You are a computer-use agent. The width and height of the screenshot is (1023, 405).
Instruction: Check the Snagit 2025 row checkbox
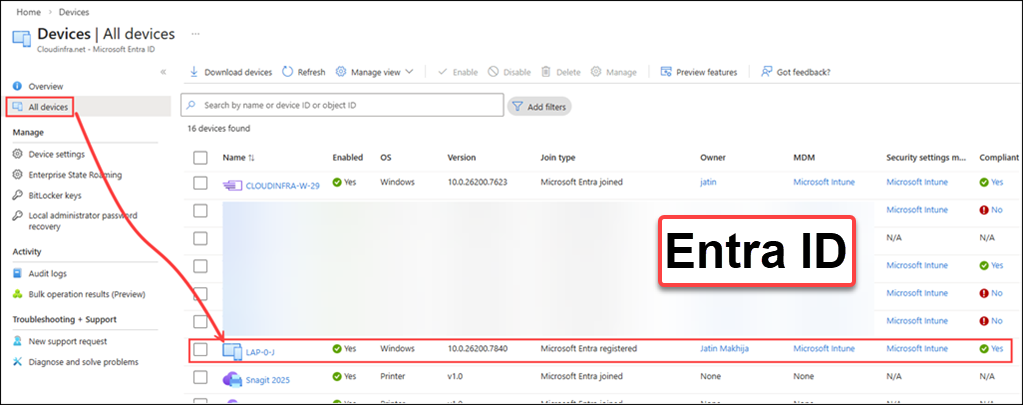pos(200,377)
